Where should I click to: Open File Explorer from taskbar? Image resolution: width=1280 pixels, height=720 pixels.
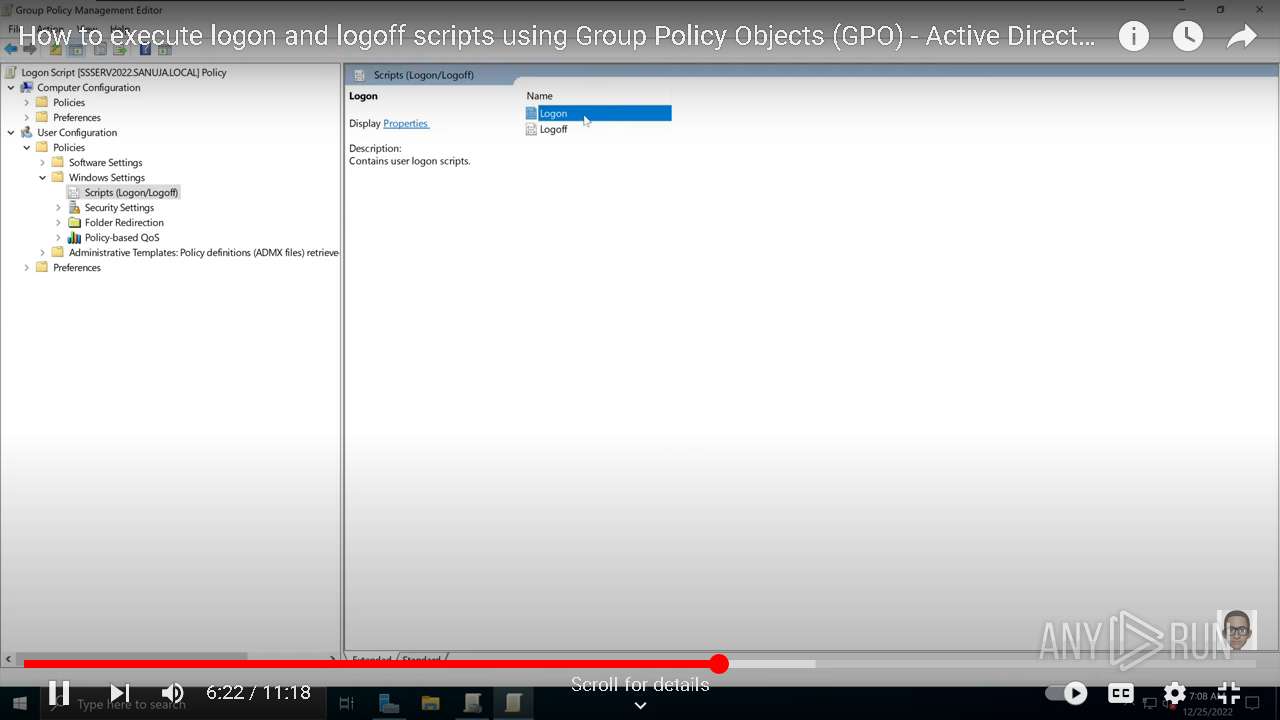(x=431, y=704)
